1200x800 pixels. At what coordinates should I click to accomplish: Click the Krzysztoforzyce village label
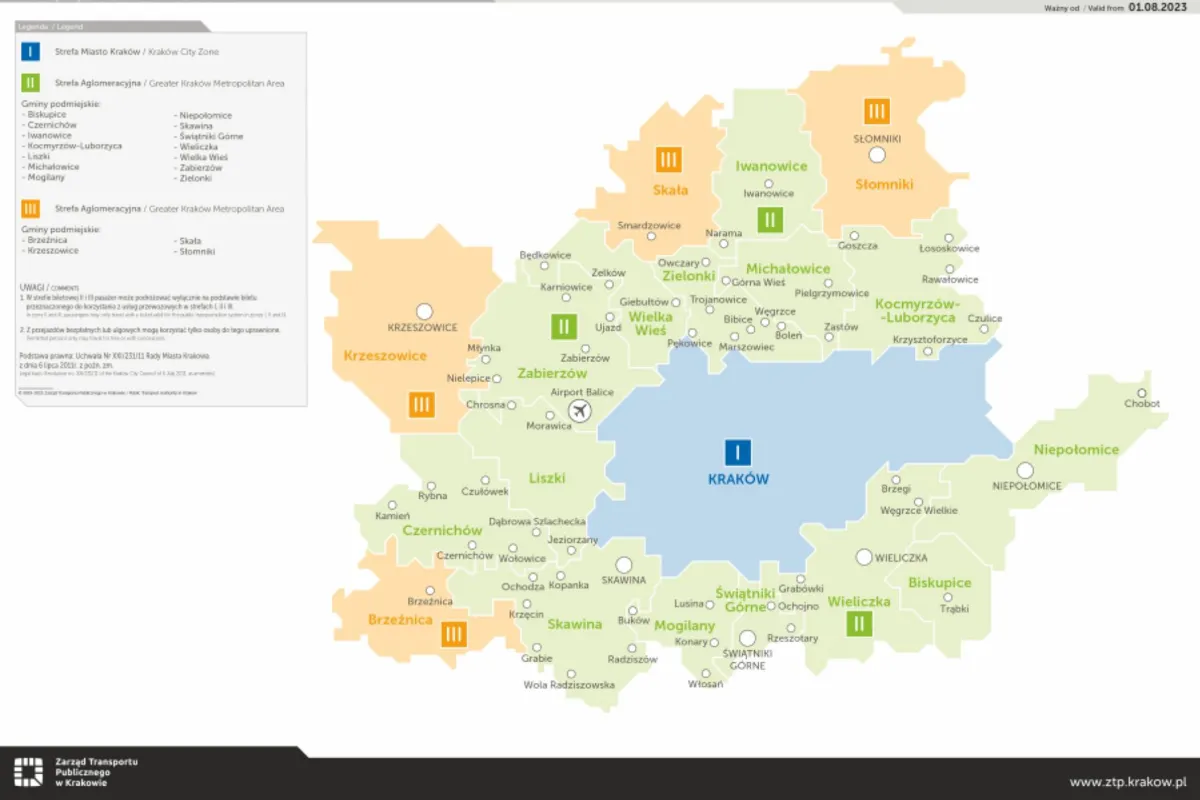coord(930,340)
